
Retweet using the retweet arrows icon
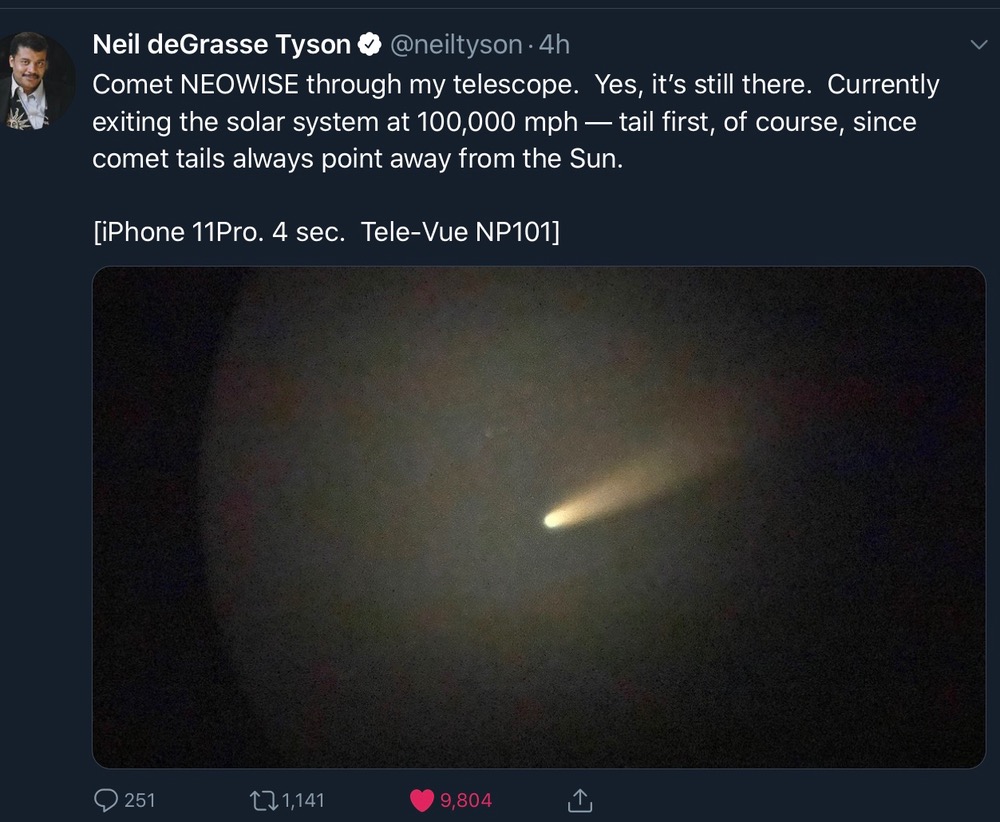click(x=263, y=800)
